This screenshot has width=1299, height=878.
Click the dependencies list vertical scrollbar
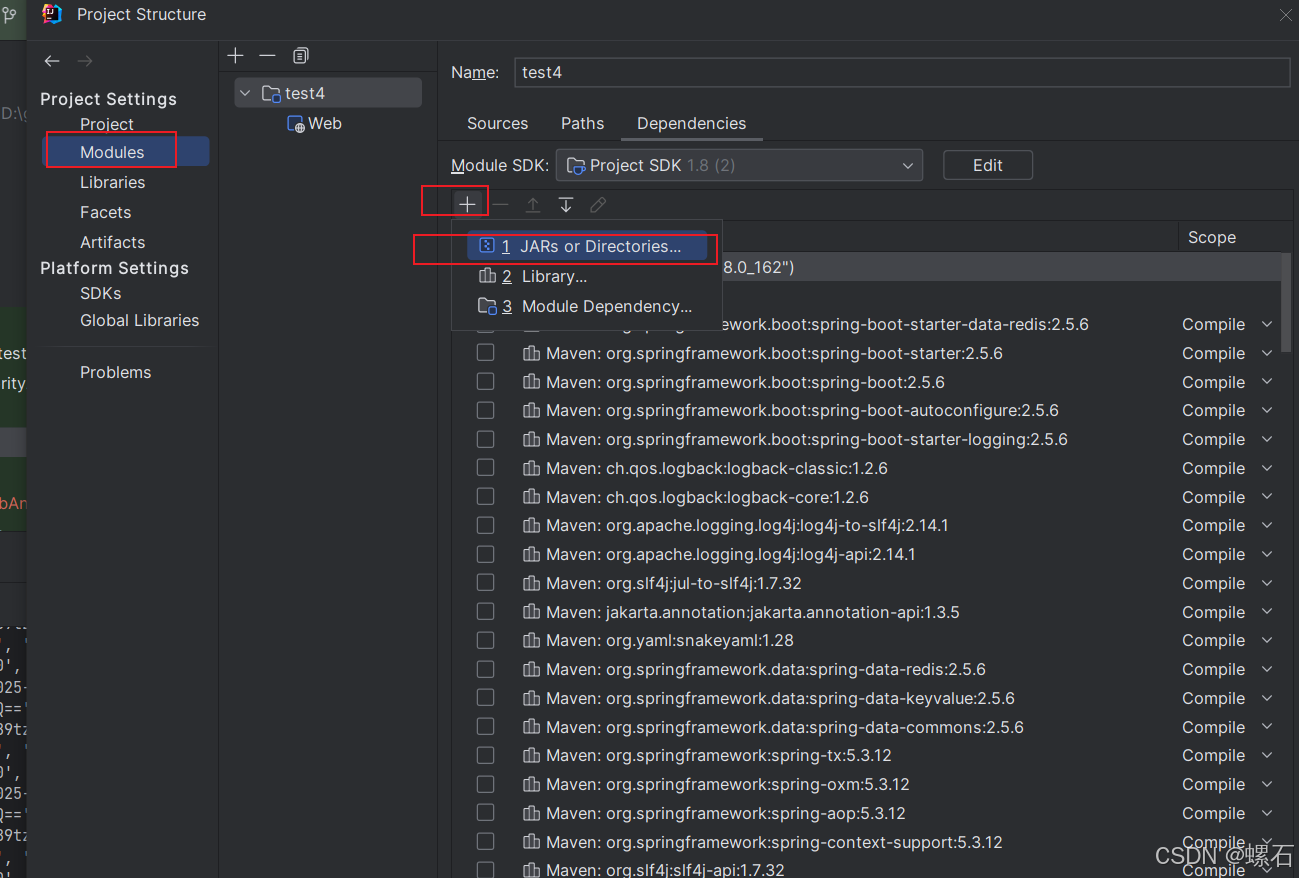coord(1285,302)
